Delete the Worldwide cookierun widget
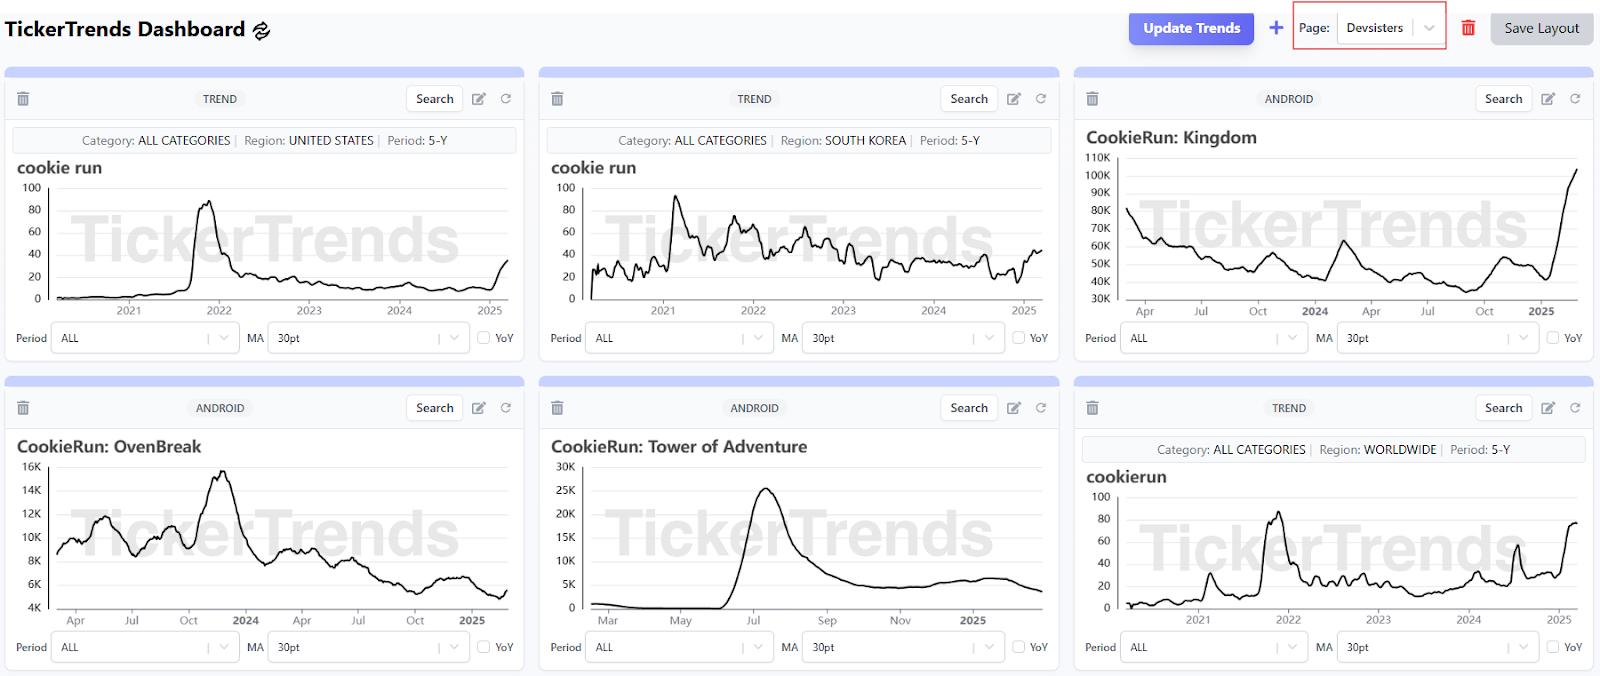 (1092, 408)
